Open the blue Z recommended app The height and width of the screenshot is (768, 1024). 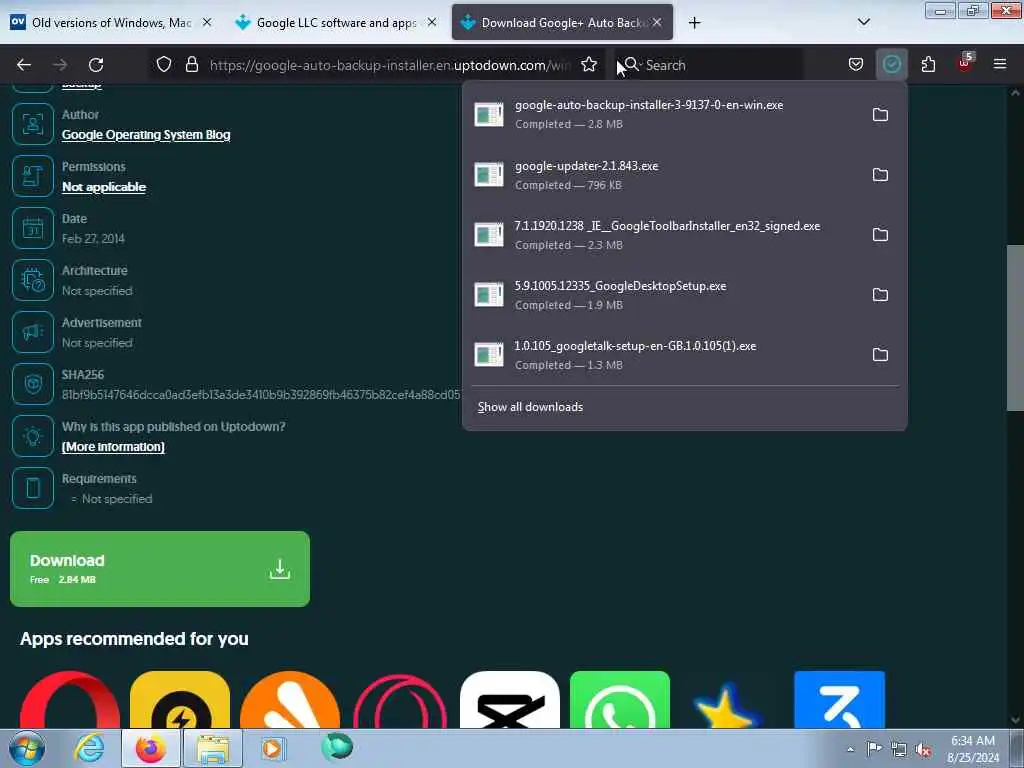839,699
